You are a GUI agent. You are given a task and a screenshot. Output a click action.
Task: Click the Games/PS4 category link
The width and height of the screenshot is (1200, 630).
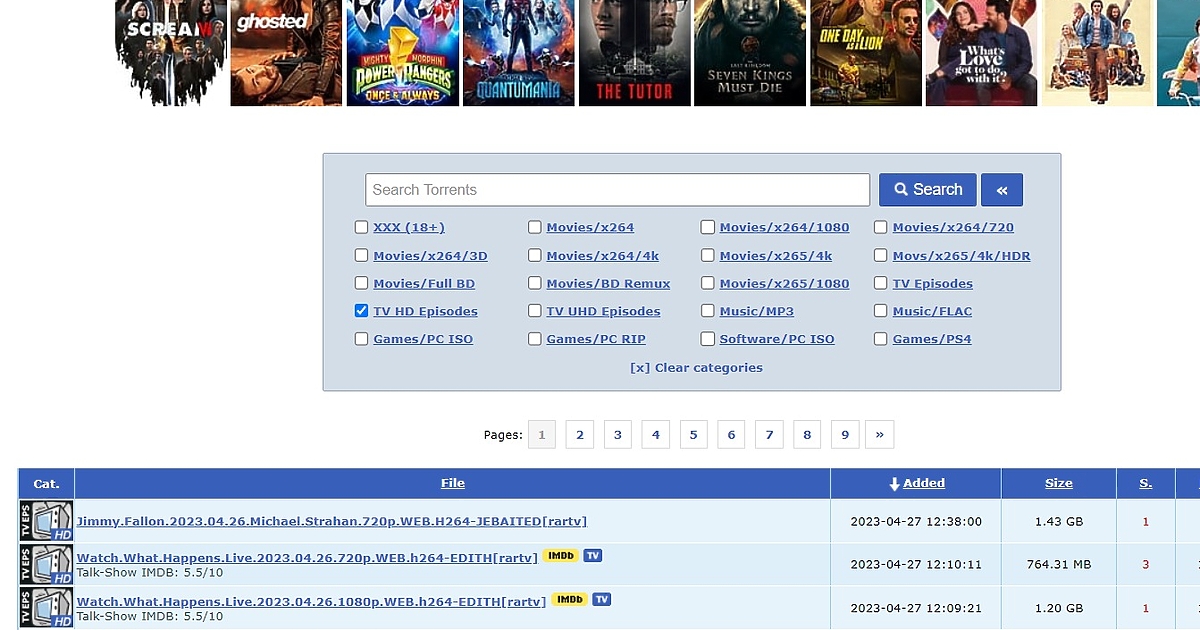931,339
